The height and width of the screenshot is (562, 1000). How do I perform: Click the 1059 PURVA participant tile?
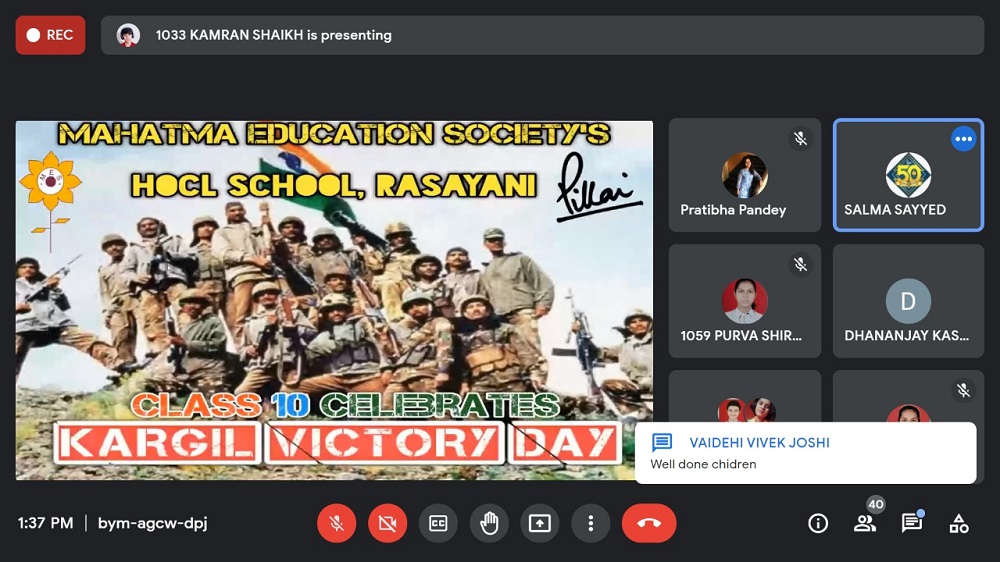click(x=744, y=301)
